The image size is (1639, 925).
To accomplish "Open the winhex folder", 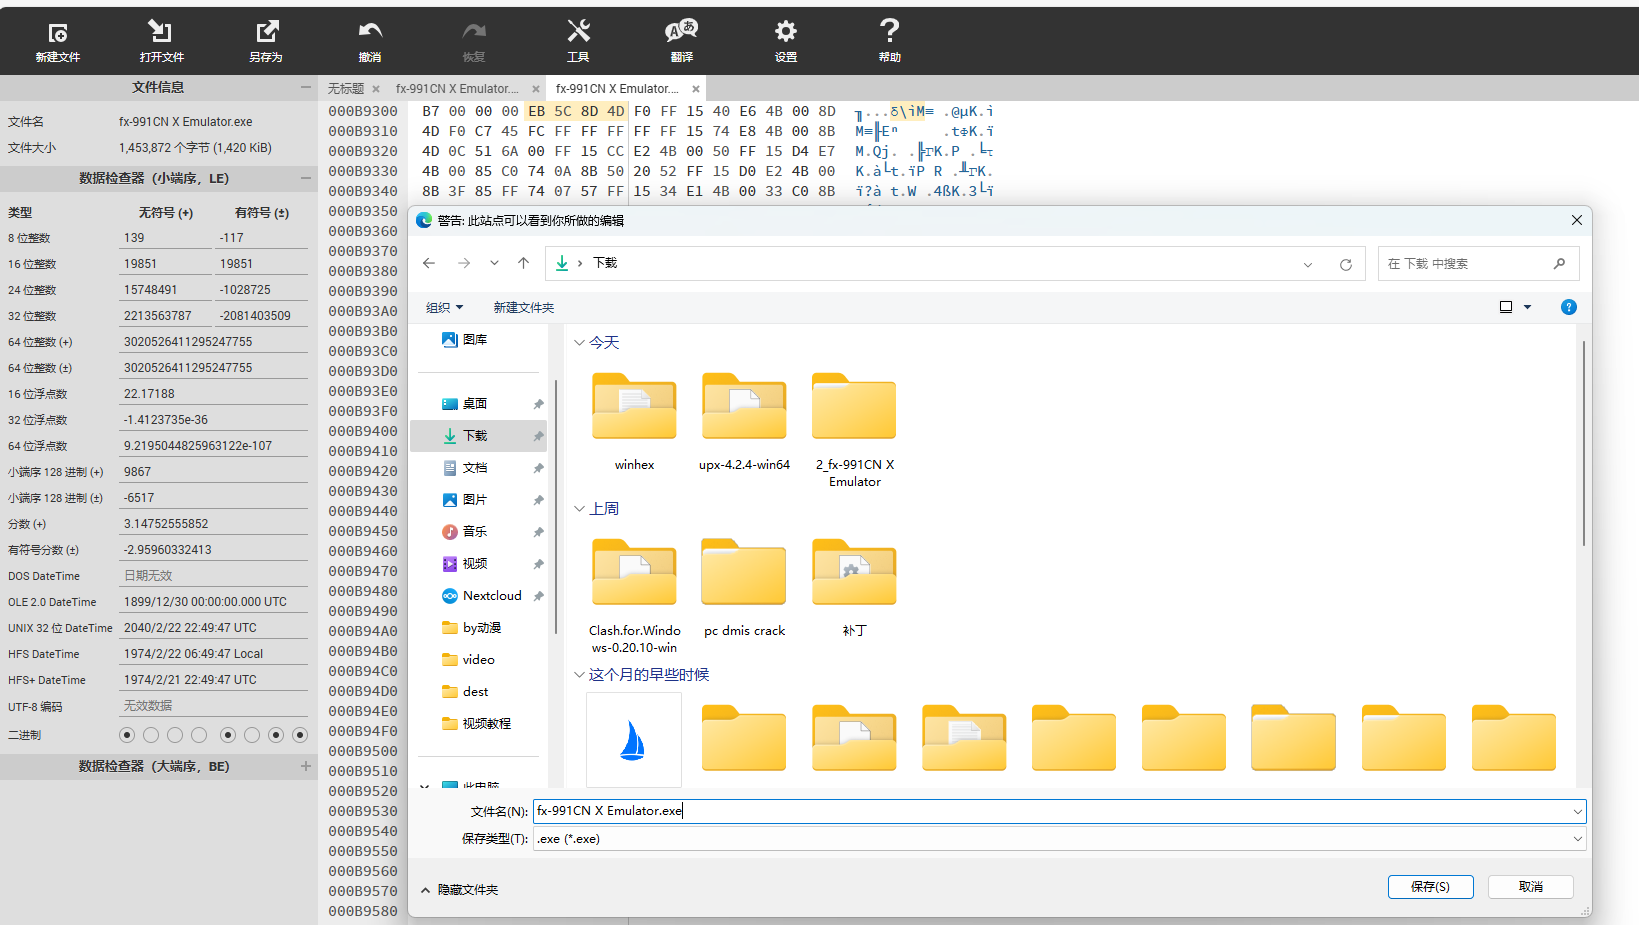I will point(634,421).
